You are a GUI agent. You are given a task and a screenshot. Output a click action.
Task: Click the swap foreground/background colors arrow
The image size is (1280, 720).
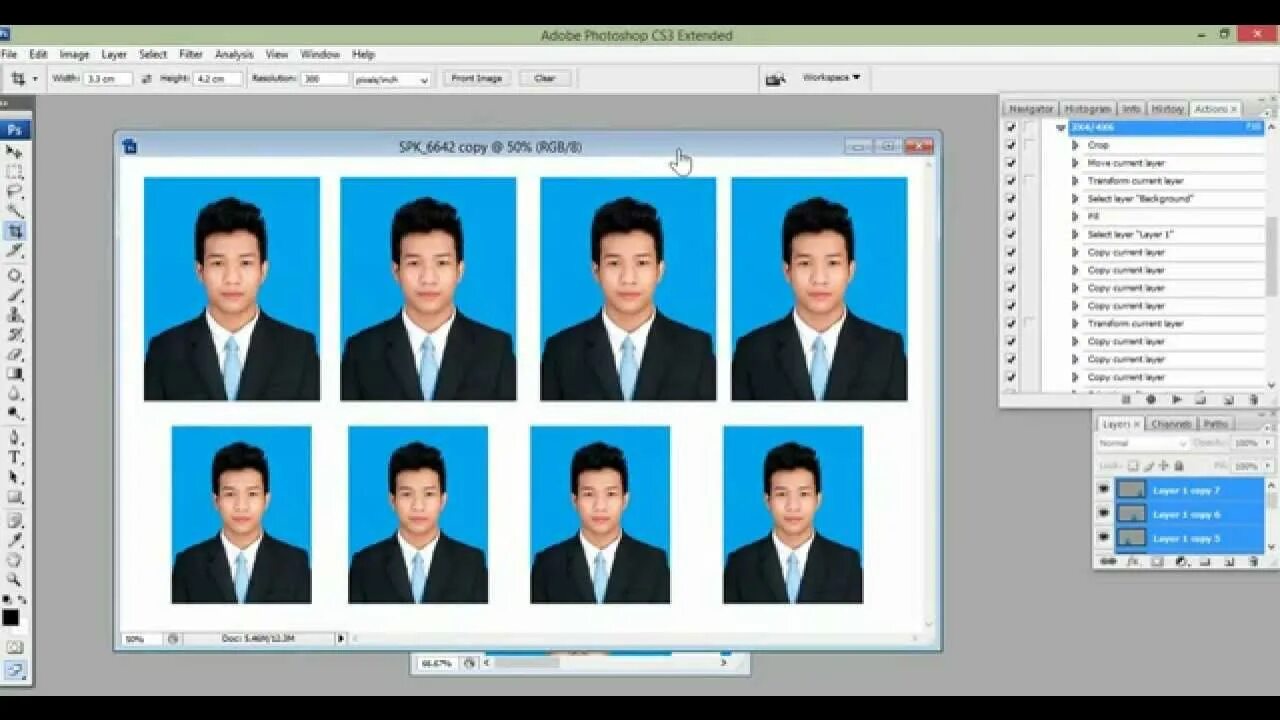pyautogui.click(x=23, y=600)
